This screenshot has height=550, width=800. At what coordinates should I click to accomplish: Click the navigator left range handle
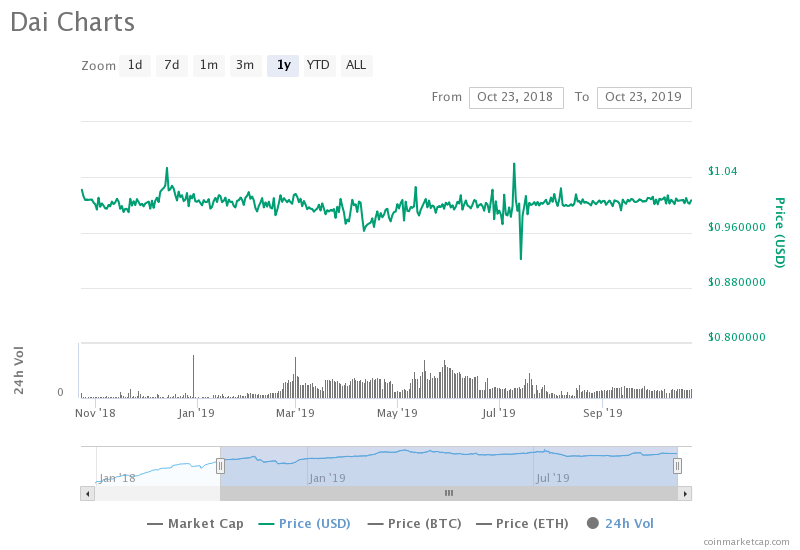pyautogui.click(x=220, y=466)
